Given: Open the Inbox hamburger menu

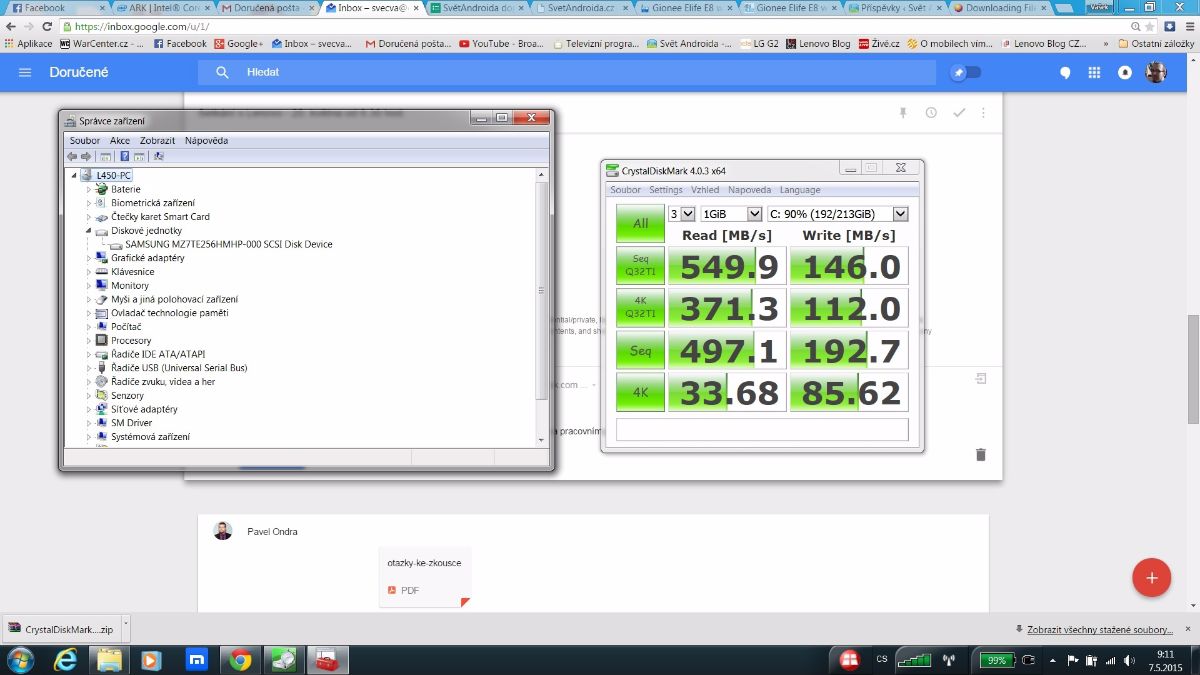Looking at the screenshot, I should (25, 73).
